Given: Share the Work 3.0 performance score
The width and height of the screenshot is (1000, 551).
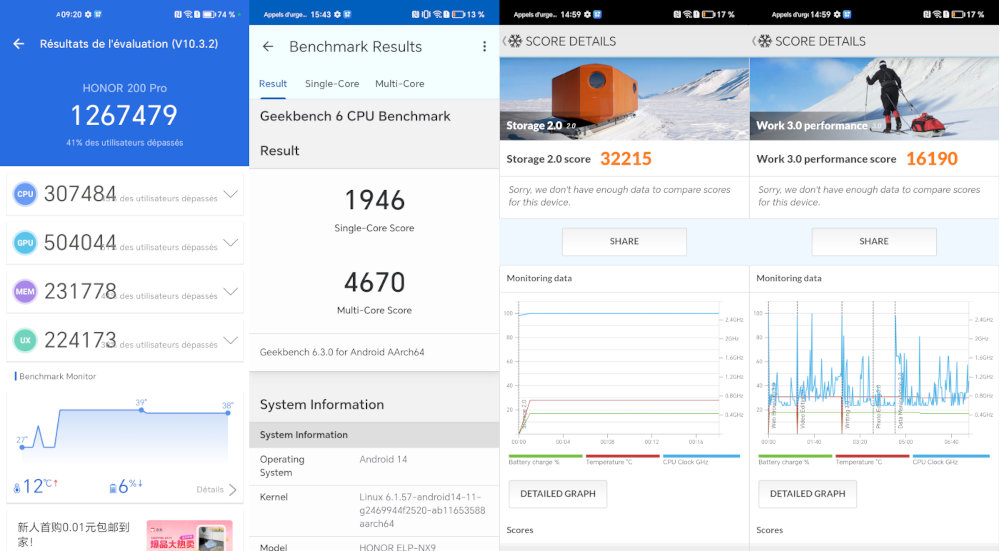Looking at the screenshot, I should [874, 241].
